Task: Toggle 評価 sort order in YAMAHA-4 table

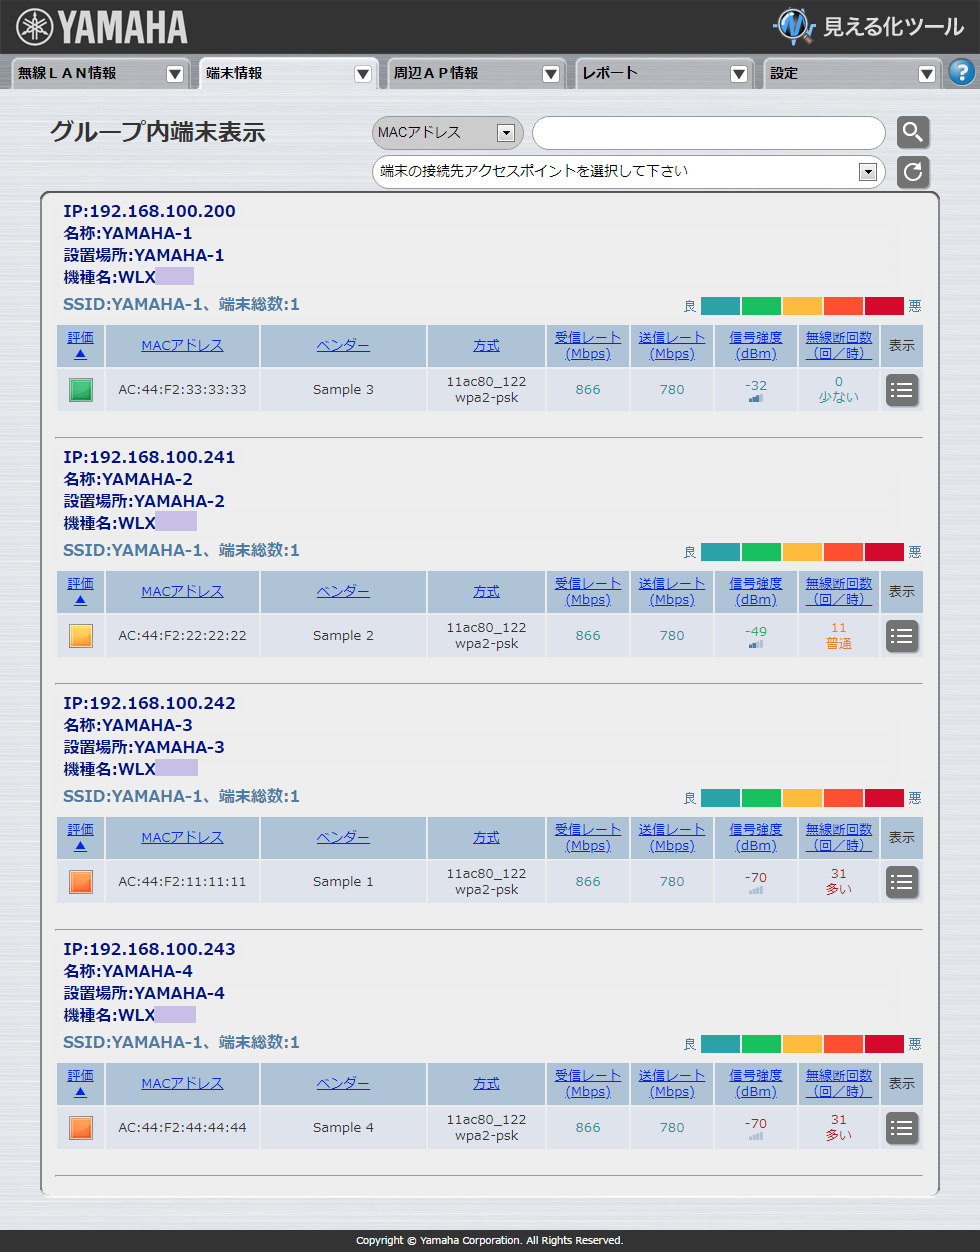Action: pos(80,1075)
